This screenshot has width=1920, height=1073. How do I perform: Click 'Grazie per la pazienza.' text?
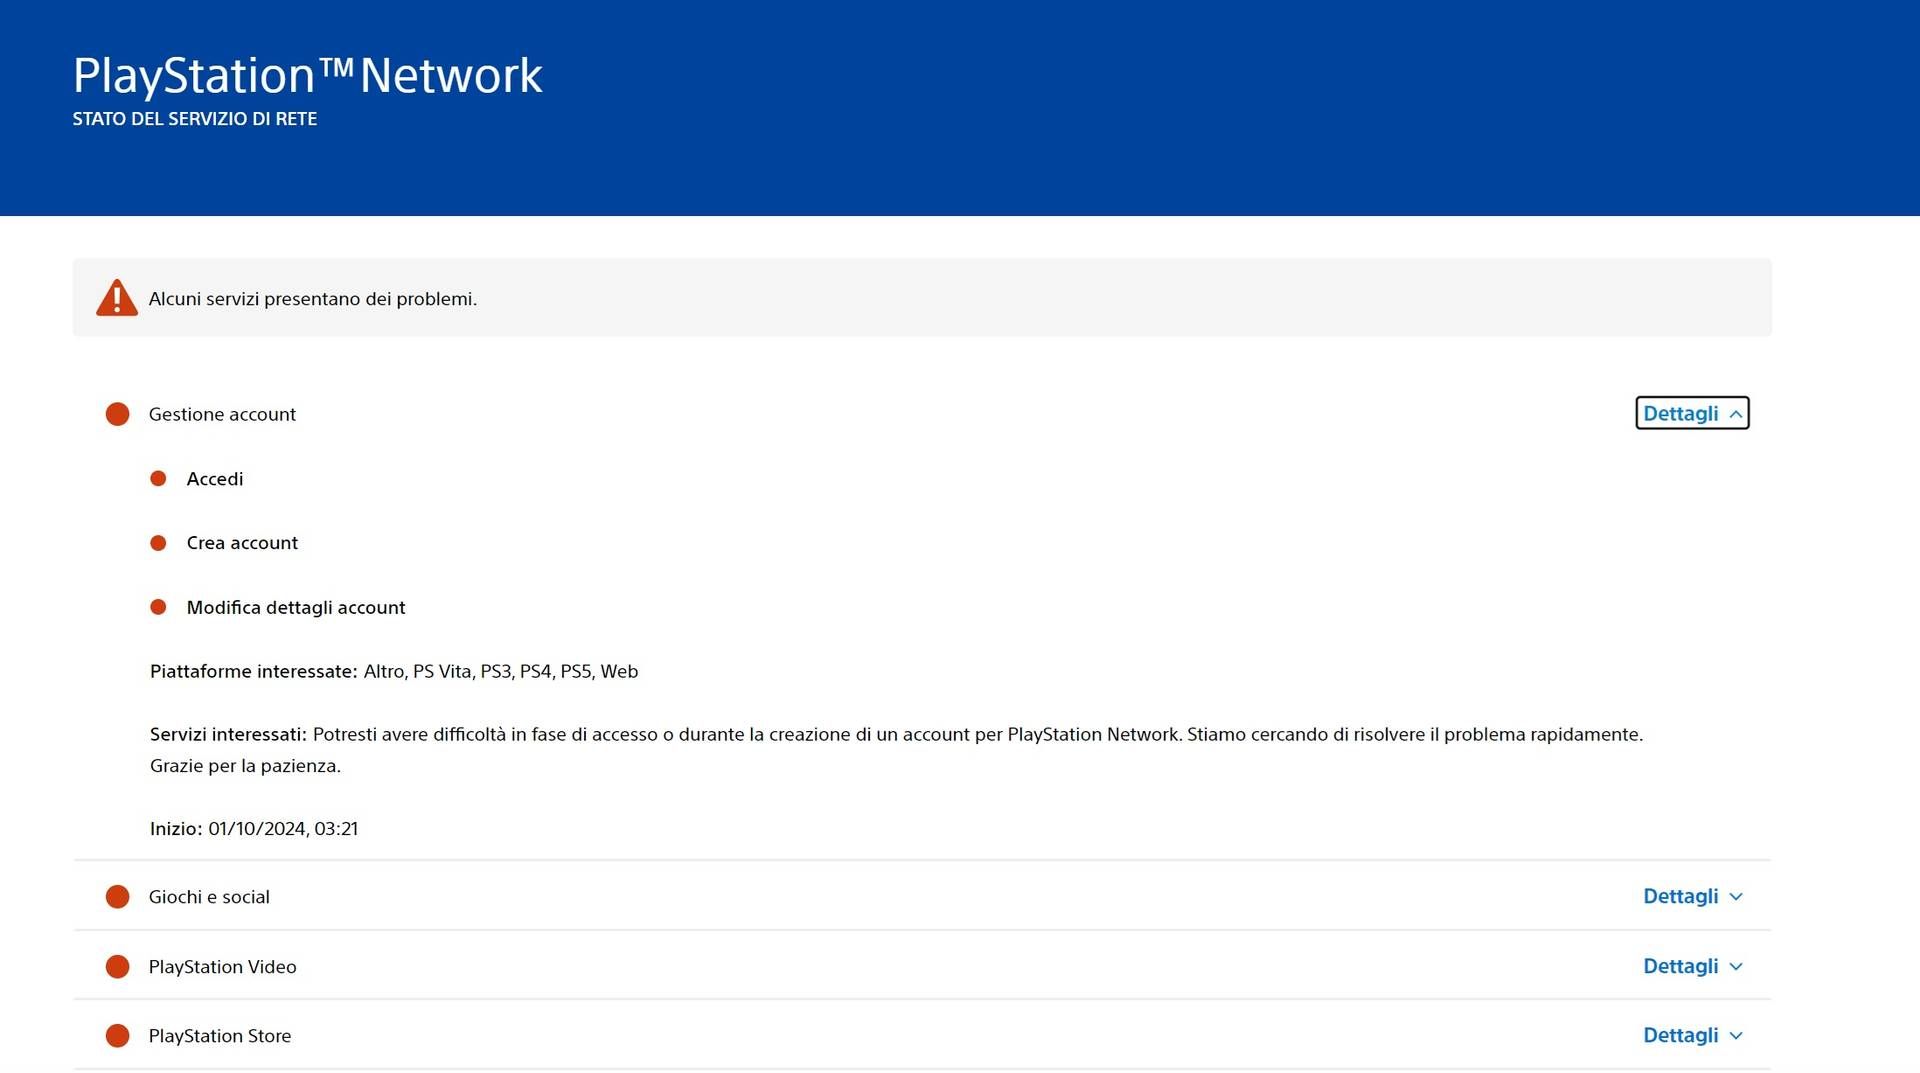[x=245, y=766]
